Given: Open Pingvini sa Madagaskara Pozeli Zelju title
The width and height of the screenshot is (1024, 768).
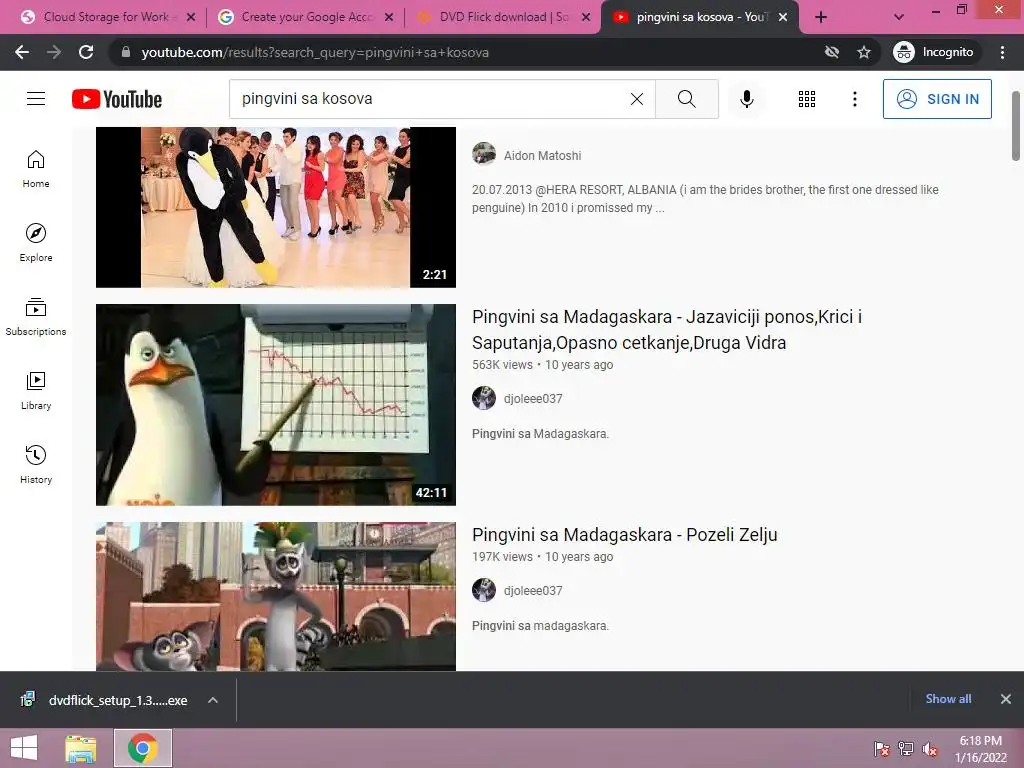Looking at the screenshot, I should tap(624, 535).
